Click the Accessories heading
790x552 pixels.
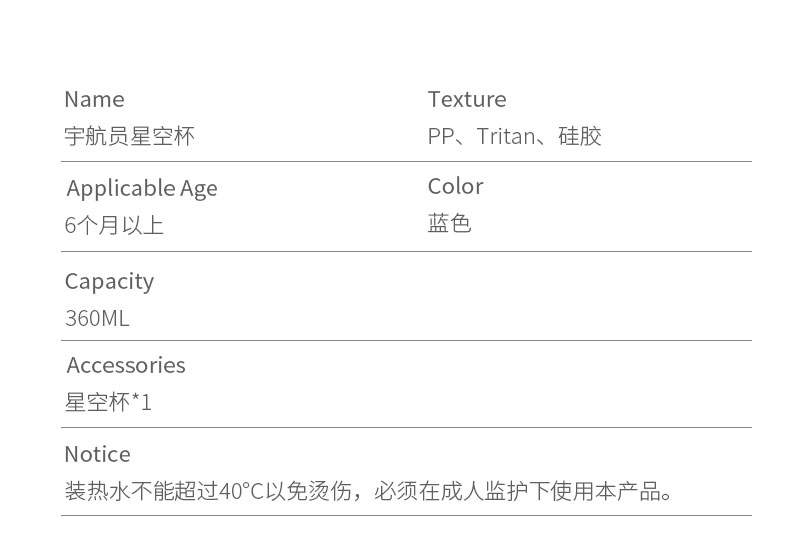(126, 365)
